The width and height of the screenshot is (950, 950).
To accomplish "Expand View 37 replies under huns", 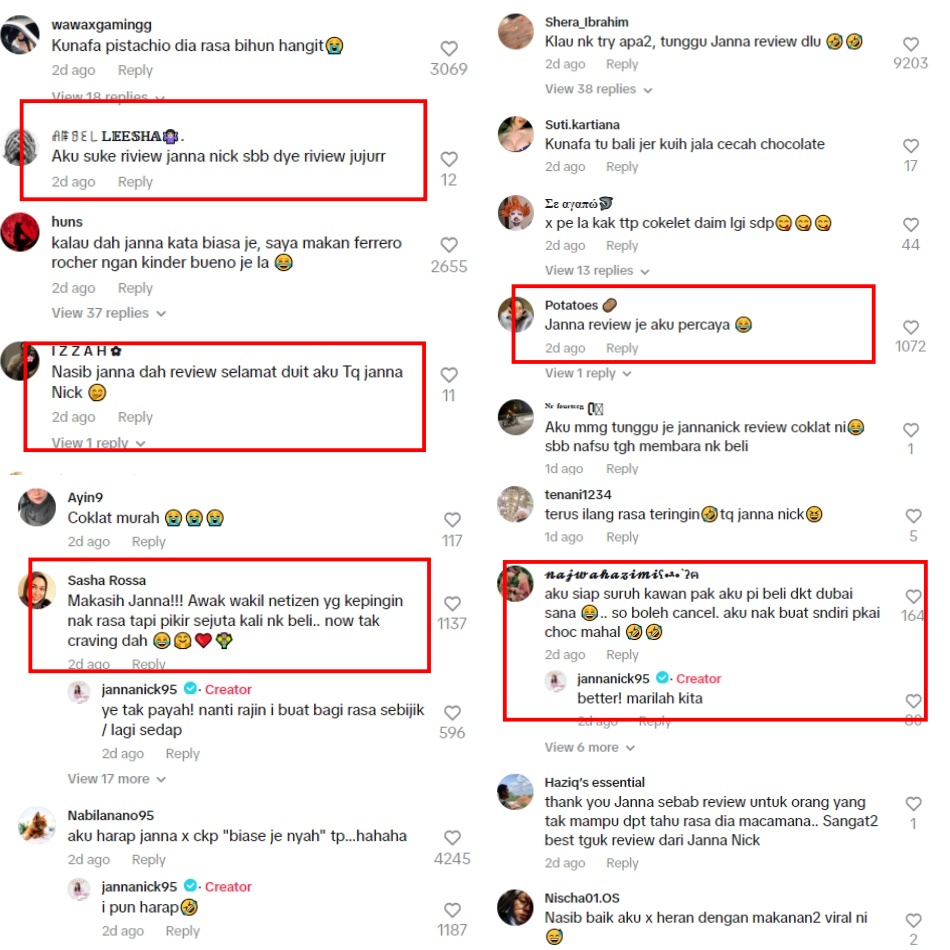I will pos(108,313).
